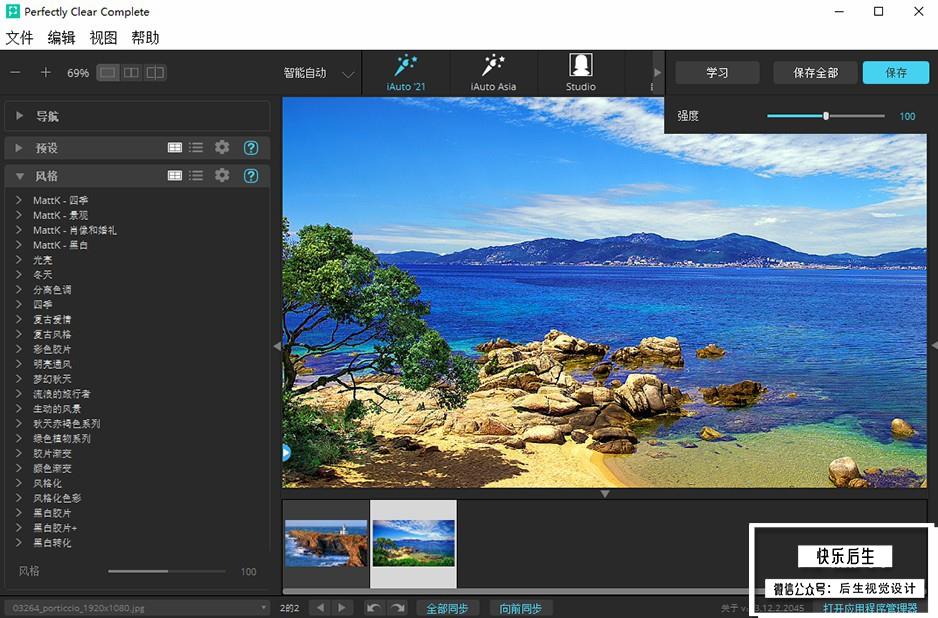Viewport: 938px width, 618px height.
Task: Open the 帮助 menu
Action: pyautogui.click(x=145, y=38)
